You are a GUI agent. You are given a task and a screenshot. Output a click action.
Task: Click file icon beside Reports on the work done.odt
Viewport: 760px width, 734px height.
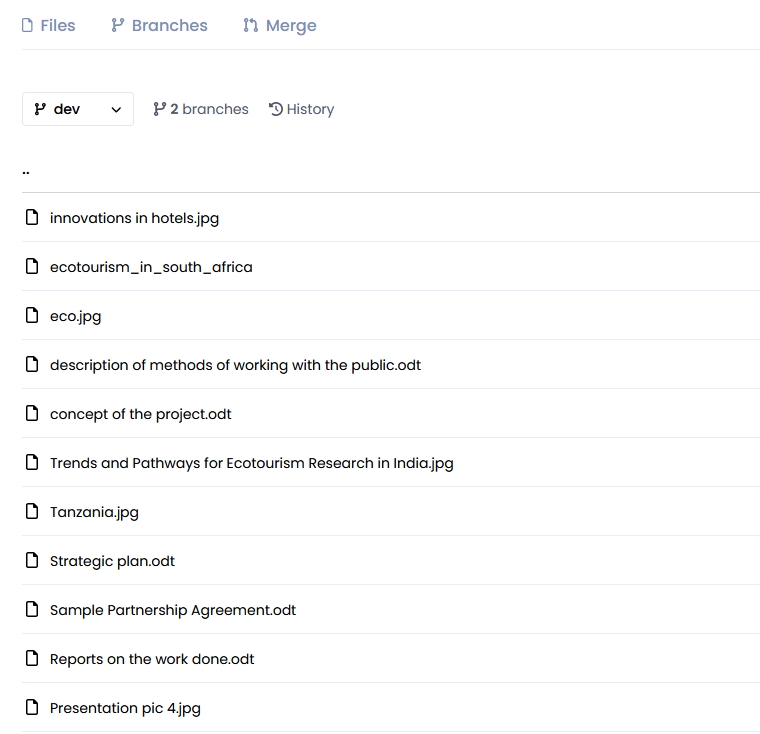[x=32, y=659]
